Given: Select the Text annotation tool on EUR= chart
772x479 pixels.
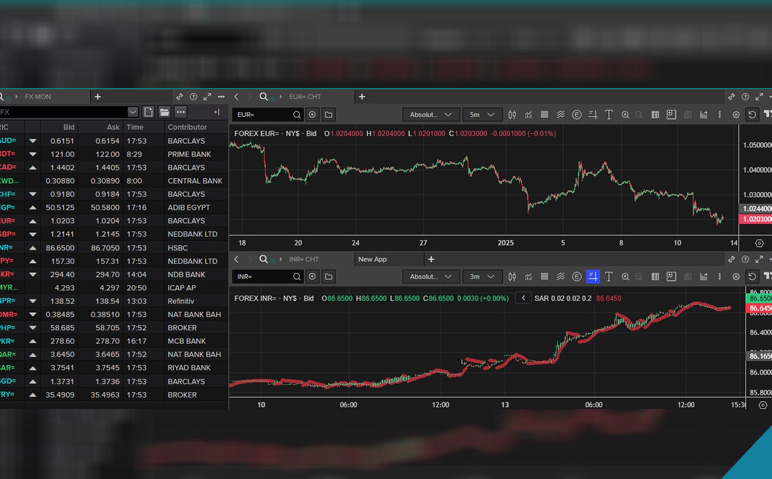Looking at the screenshot, I should [x=609, y=115].
